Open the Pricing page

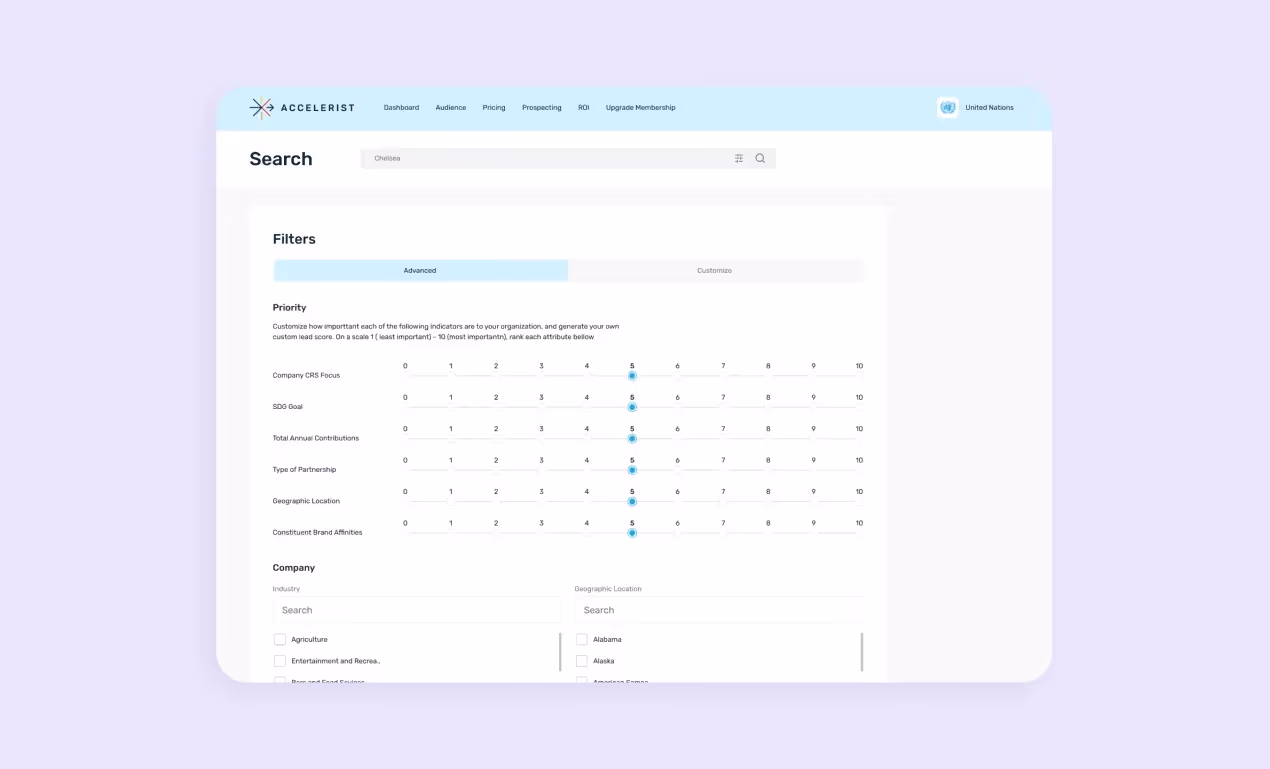[493, 107]
